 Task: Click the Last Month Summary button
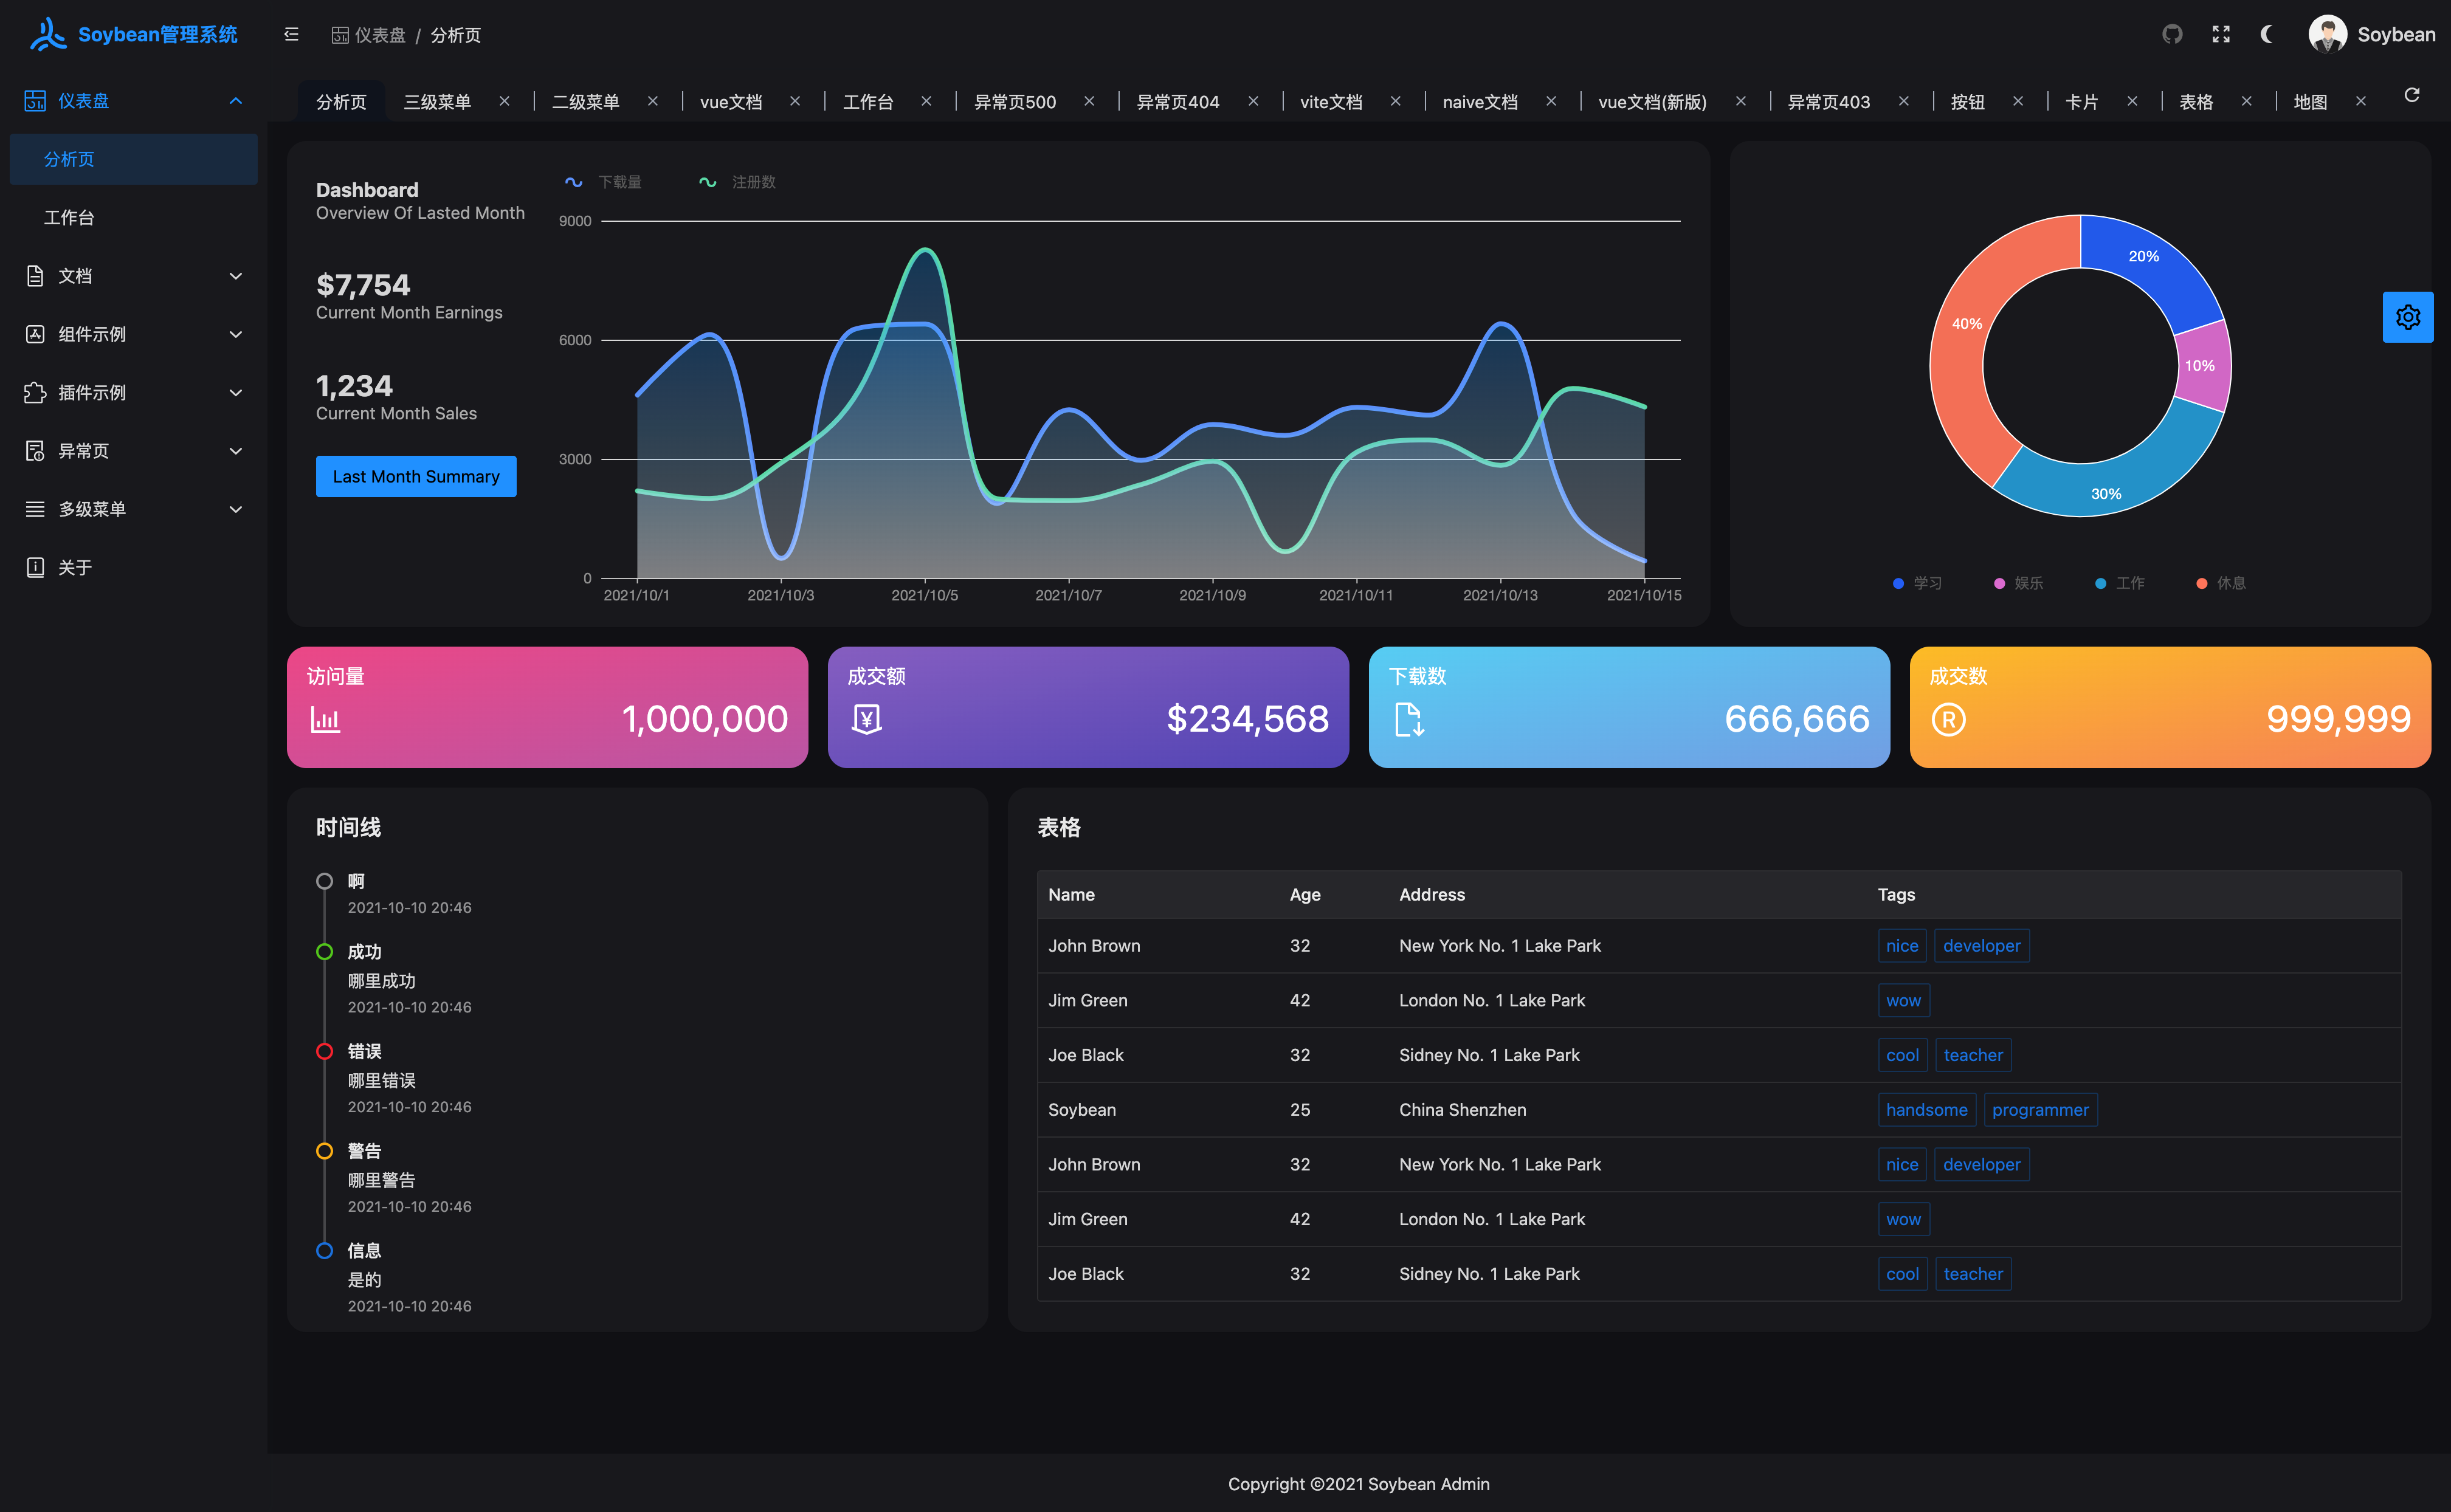coord(416,476)
